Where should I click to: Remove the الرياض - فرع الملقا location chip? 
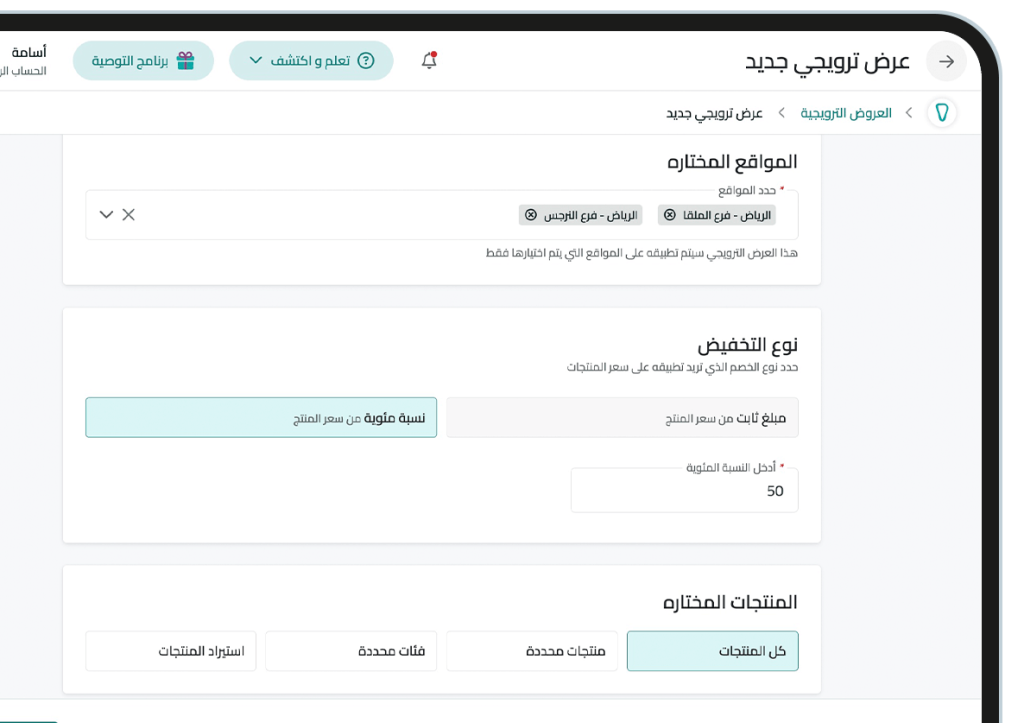[670, 214]
